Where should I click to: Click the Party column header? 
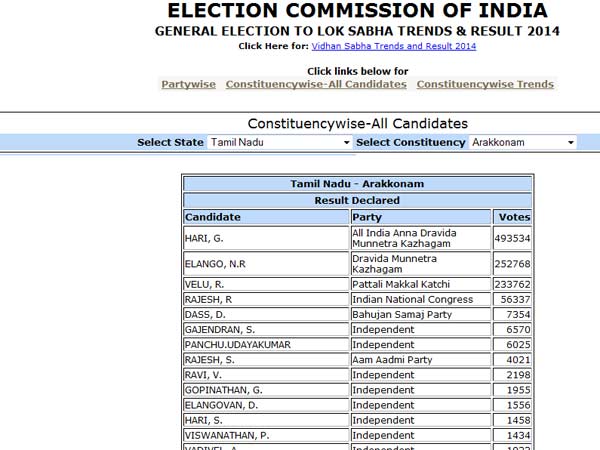(x=367, y=217)
